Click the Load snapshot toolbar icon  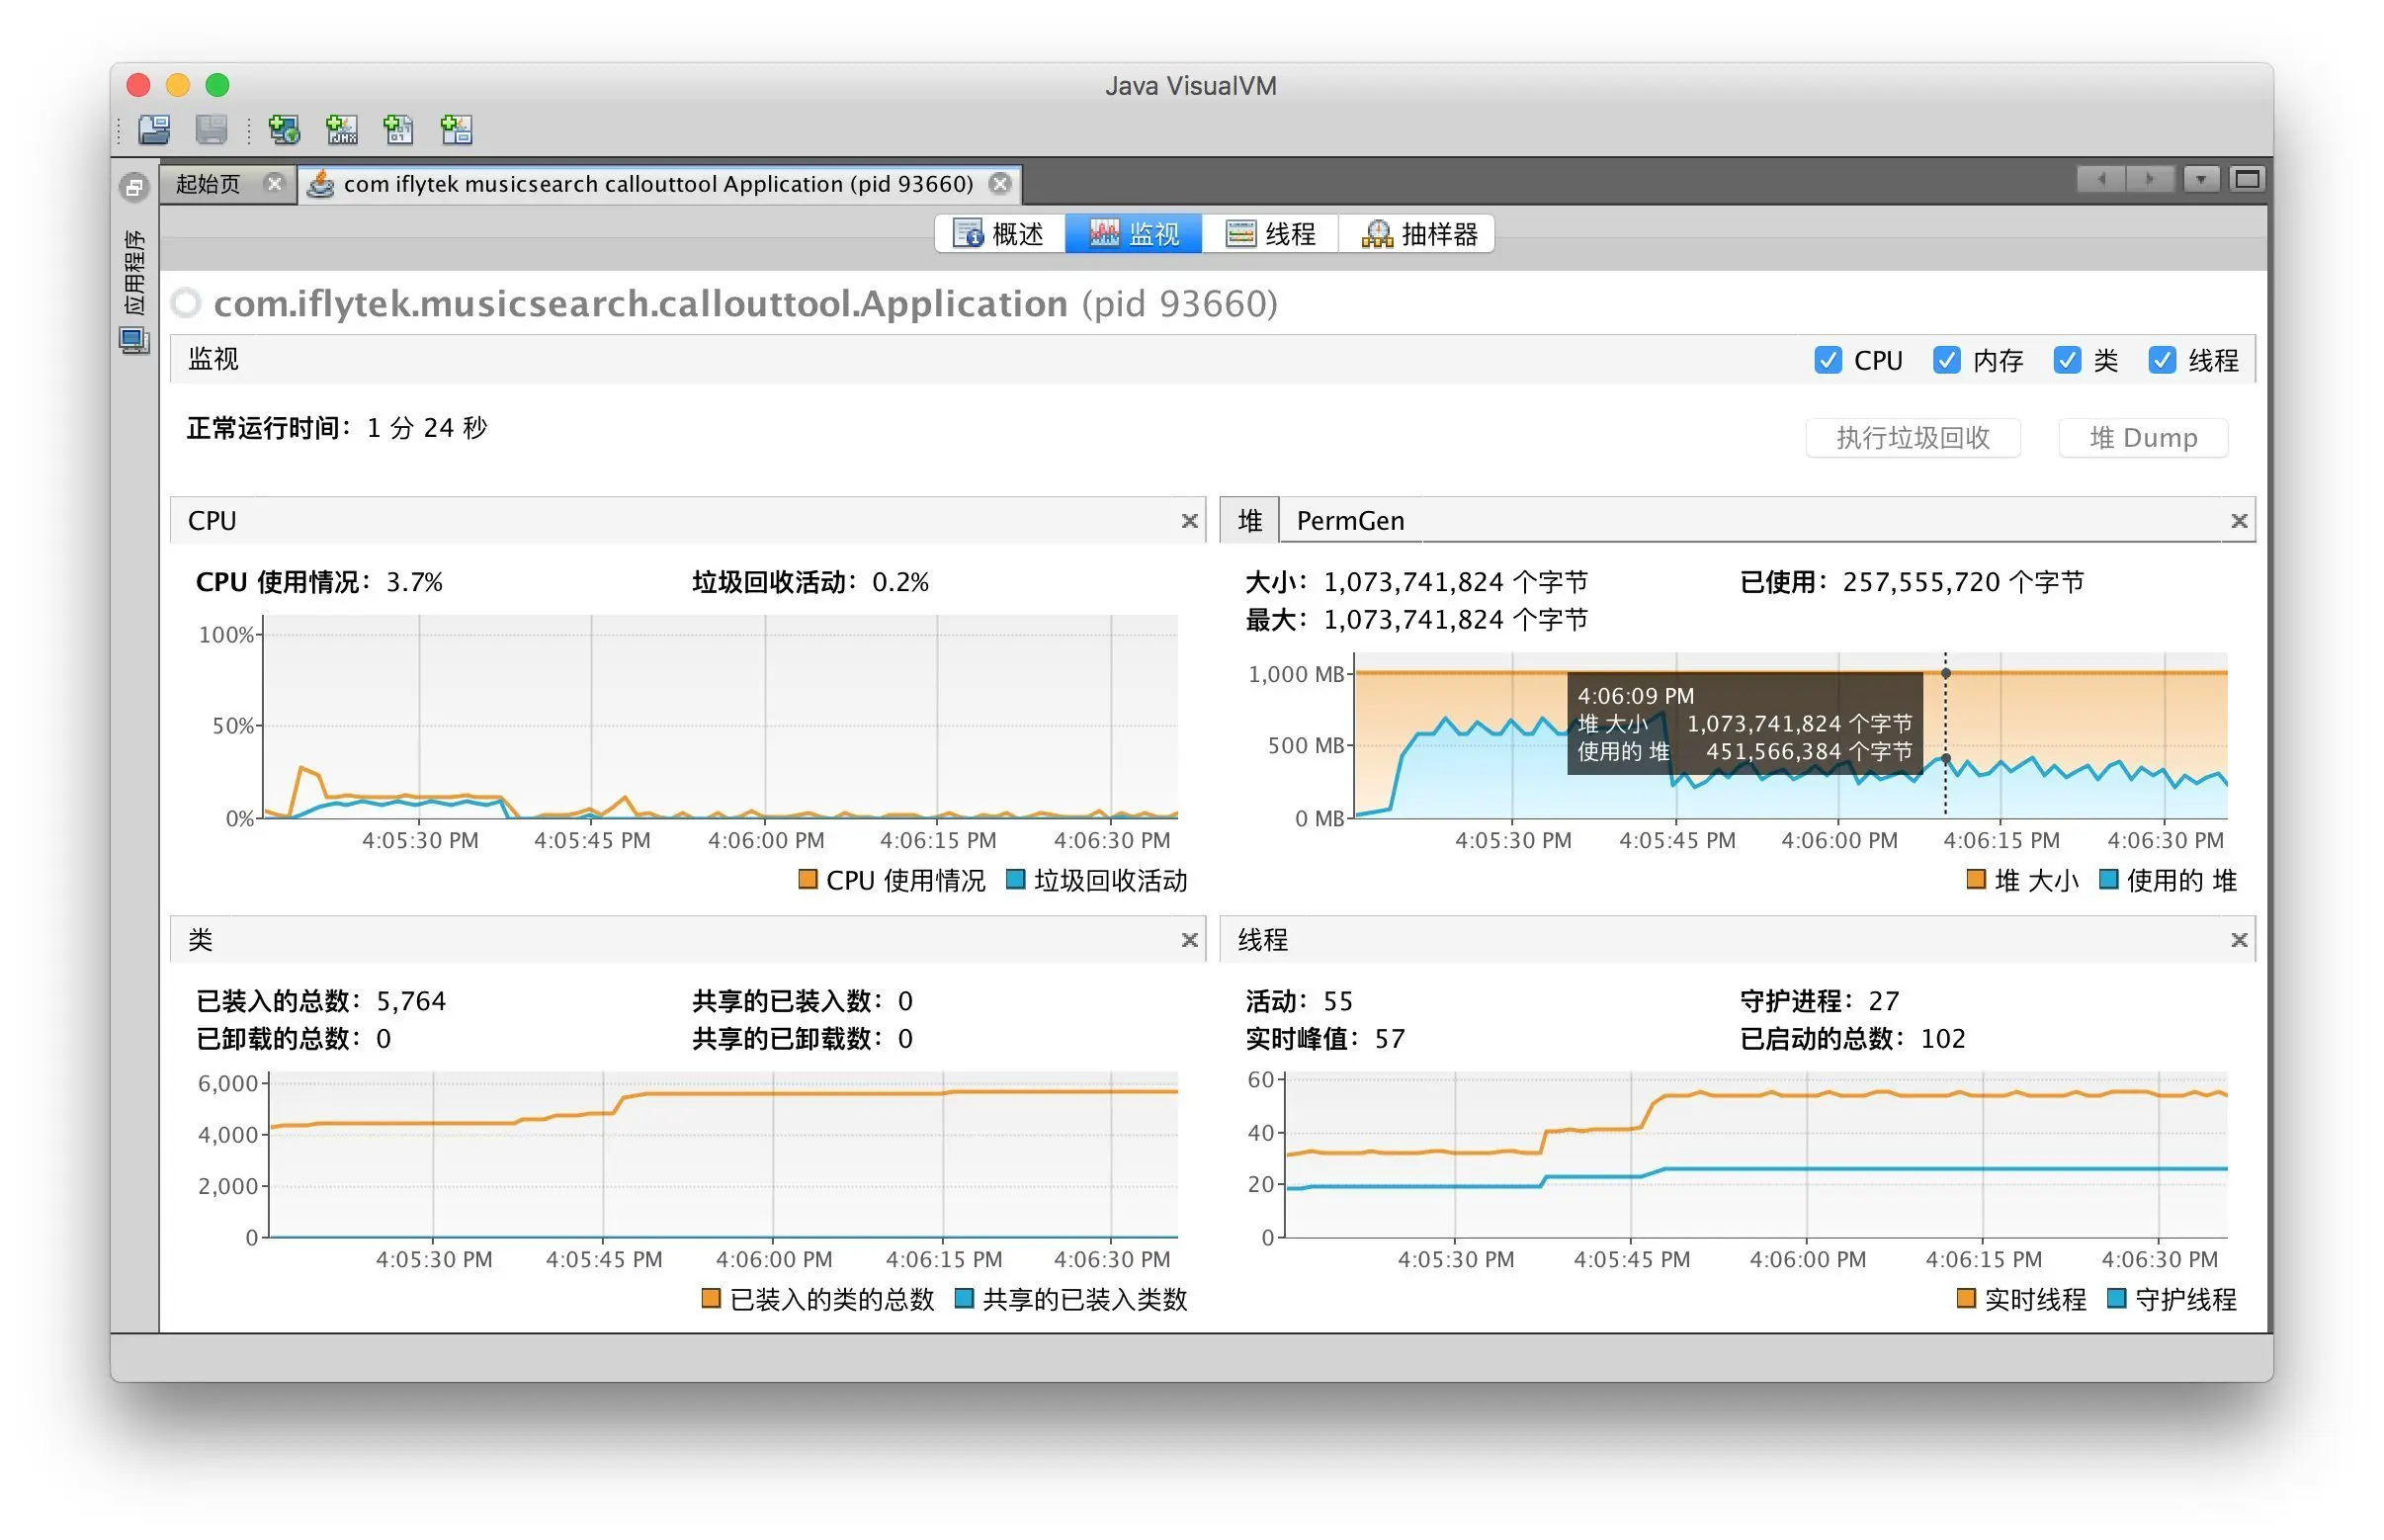pyautogui.click(x=154, y=129)
